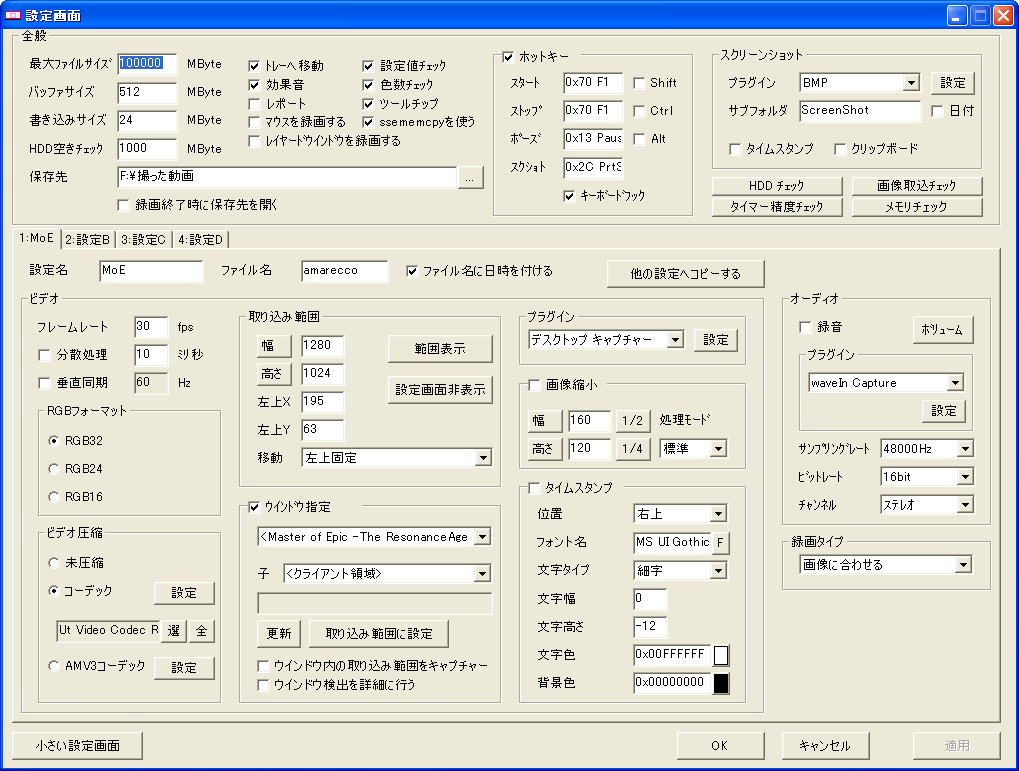
Task: Click 設定画面非表示 button
Action: [440, 389]
